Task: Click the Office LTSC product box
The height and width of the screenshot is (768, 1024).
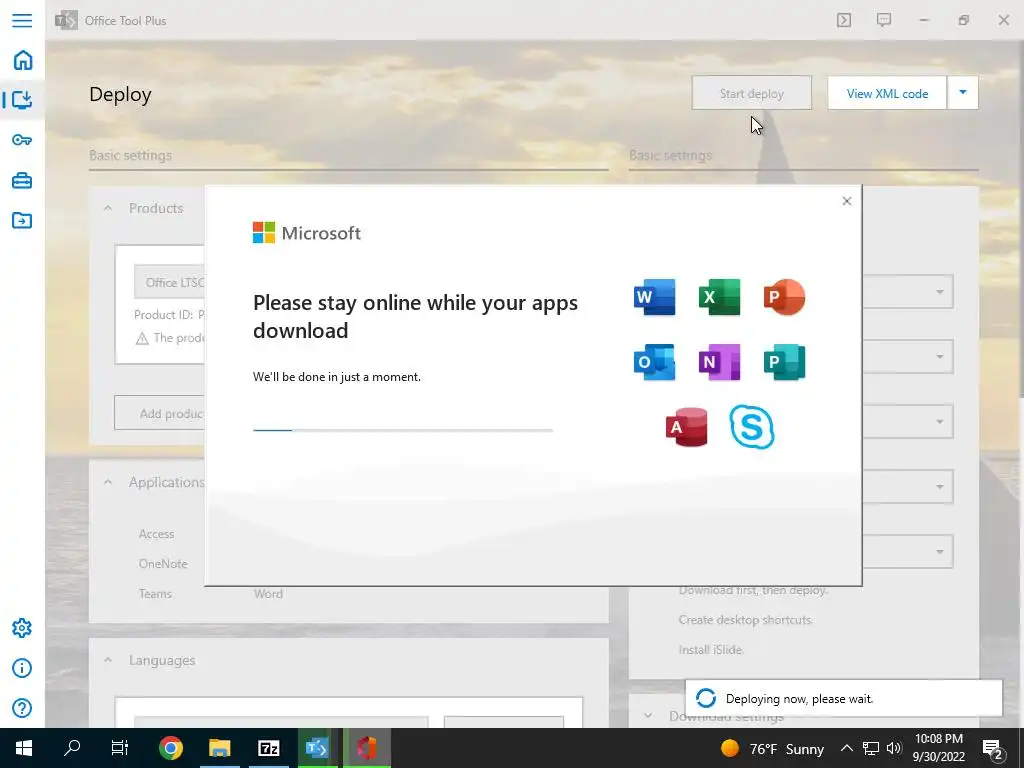Action: point(169,282)
